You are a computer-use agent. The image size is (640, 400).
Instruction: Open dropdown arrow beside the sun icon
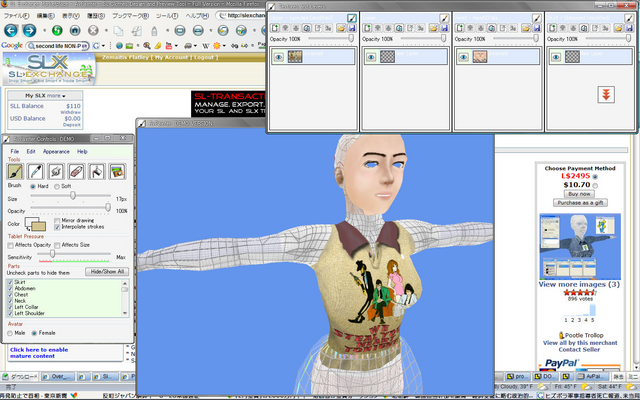pos(224,46)
